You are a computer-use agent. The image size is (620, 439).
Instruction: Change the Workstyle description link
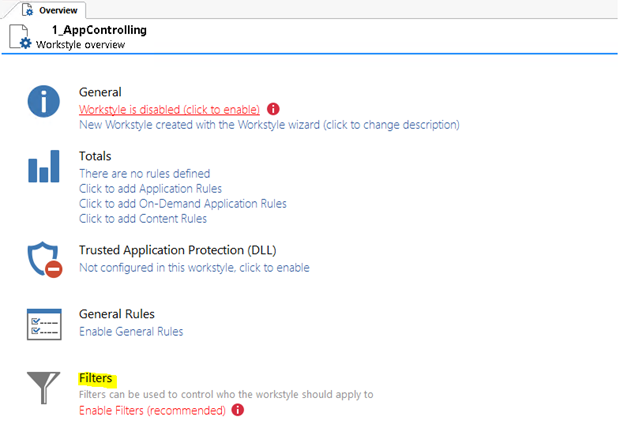click(269, 125)
